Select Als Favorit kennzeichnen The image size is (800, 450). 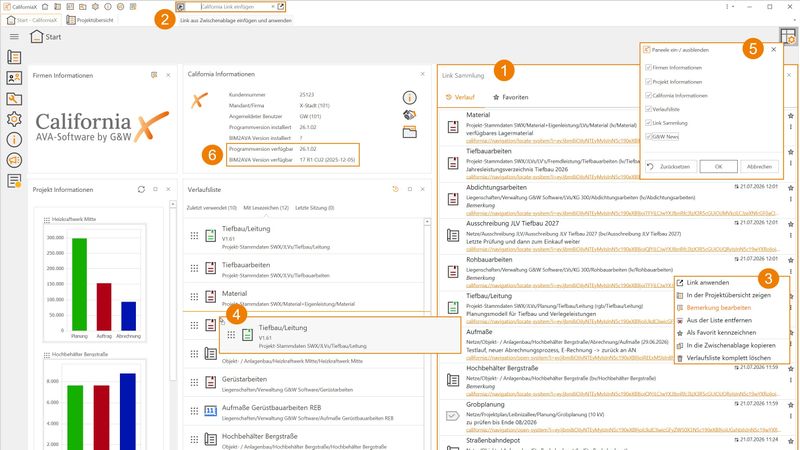[x=732, y=333]
